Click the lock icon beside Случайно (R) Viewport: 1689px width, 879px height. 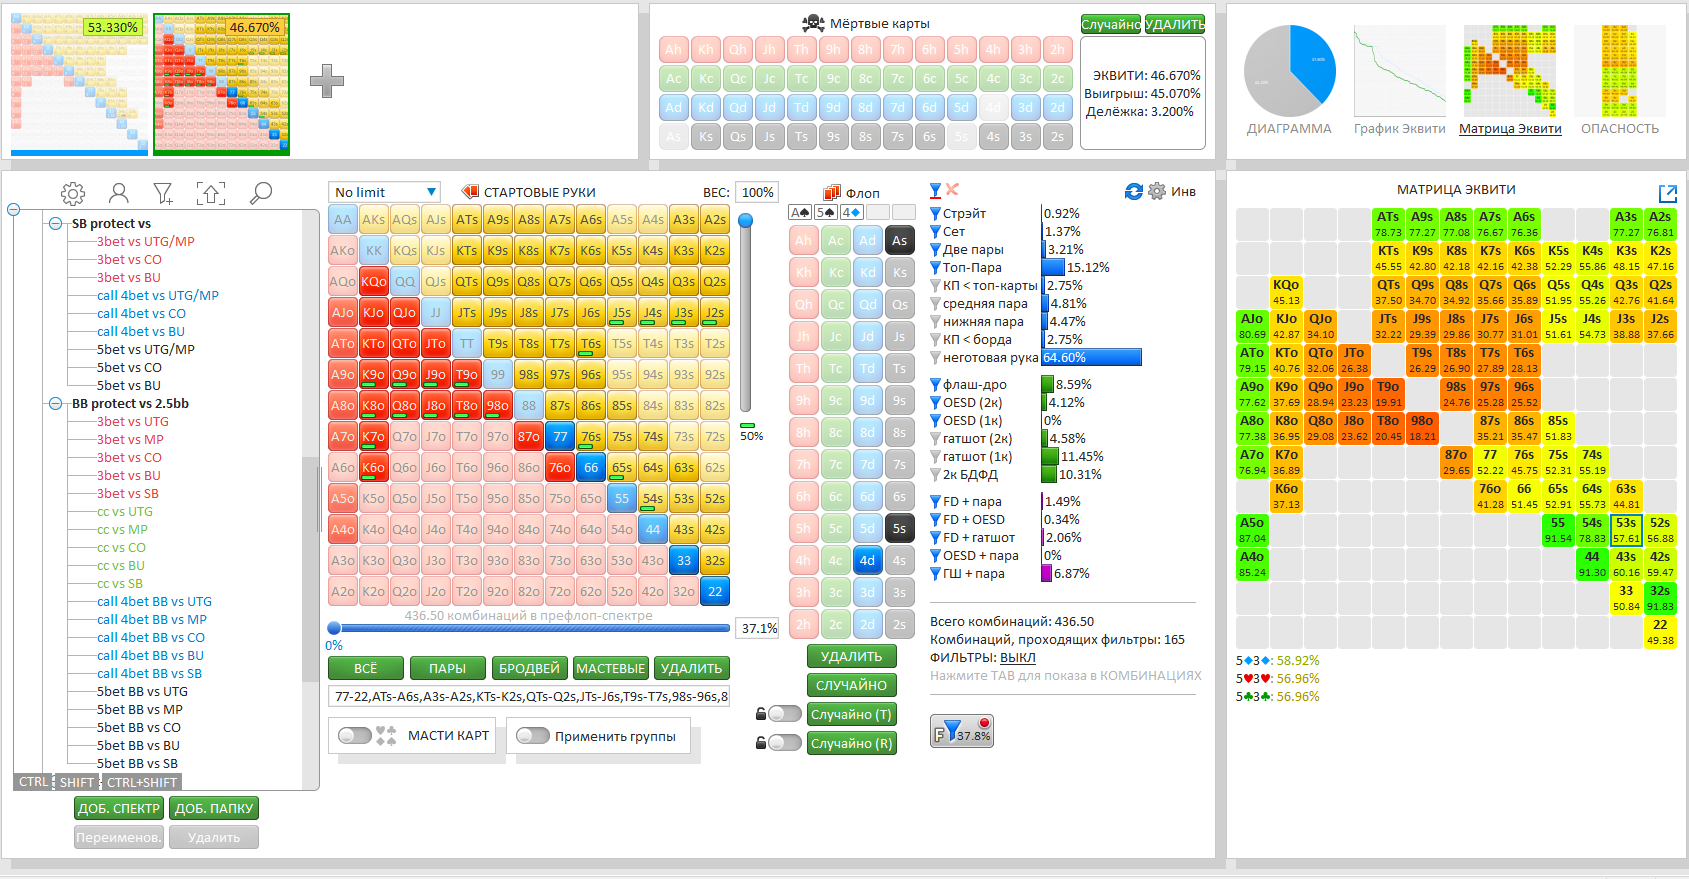tap(761, 743)
